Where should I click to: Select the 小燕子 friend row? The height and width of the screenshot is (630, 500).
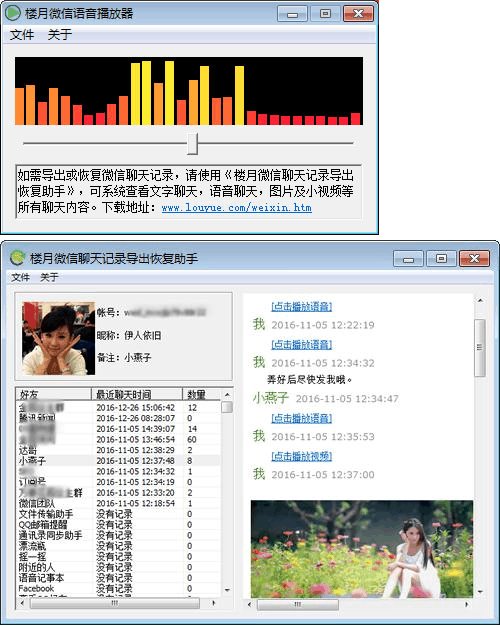tap(118, 460)
